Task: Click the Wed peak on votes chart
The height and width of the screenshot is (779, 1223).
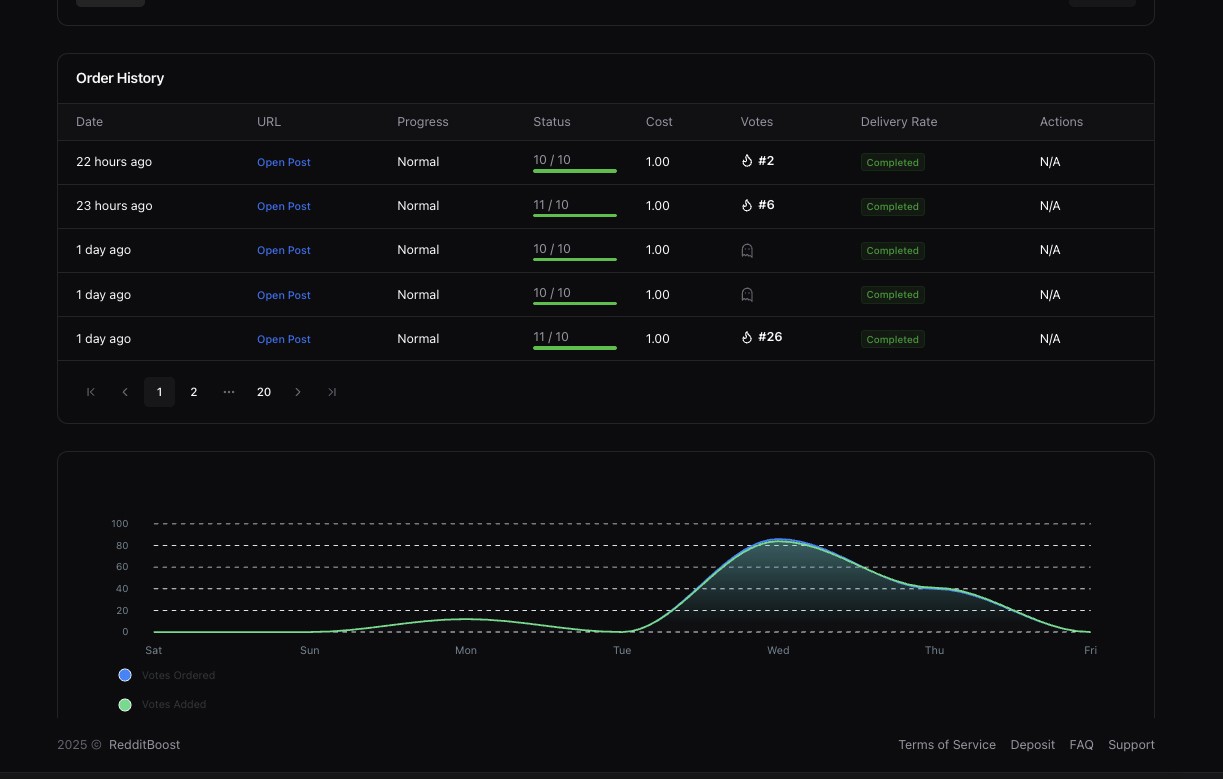Action: tap(779, 540)
